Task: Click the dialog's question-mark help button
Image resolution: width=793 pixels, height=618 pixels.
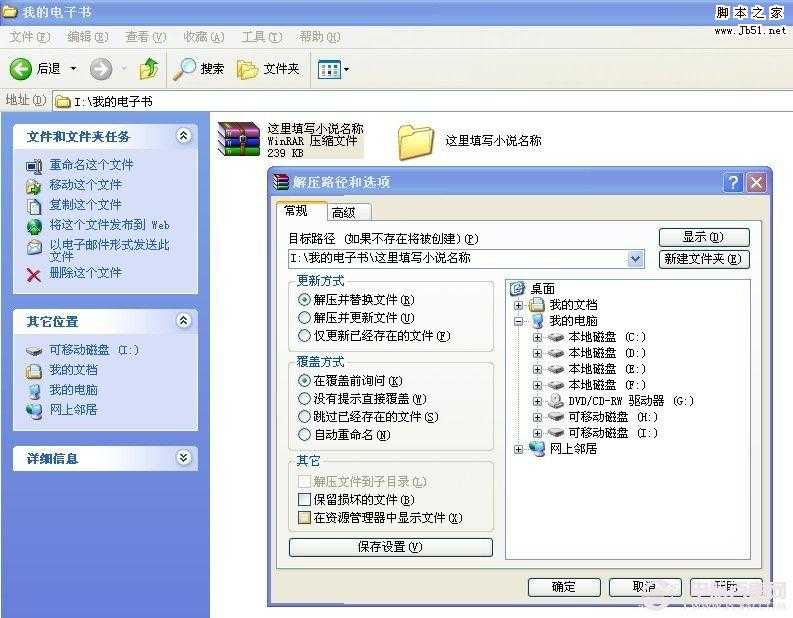Action: click(733, 183)
